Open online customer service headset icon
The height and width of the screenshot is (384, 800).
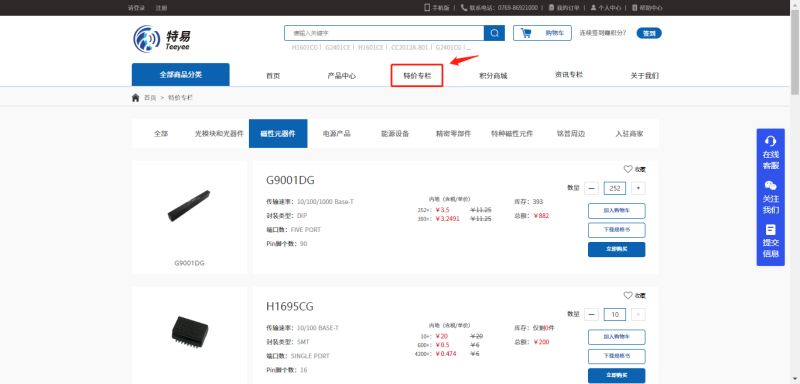[x=770, y=141]
